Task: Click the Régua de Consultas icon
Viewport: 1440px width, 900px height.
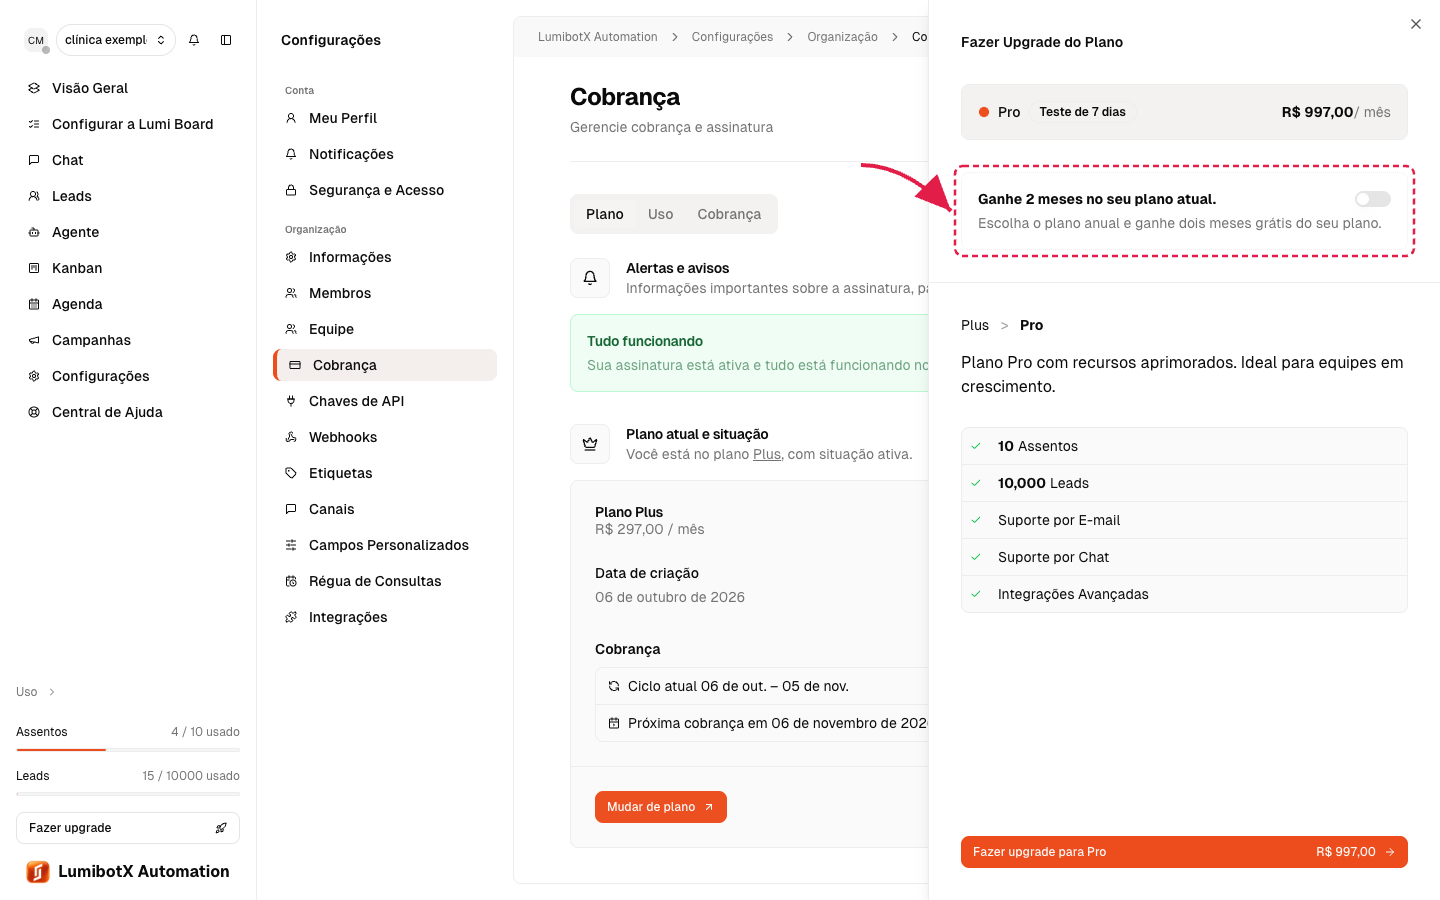Action: click(291, 581)
